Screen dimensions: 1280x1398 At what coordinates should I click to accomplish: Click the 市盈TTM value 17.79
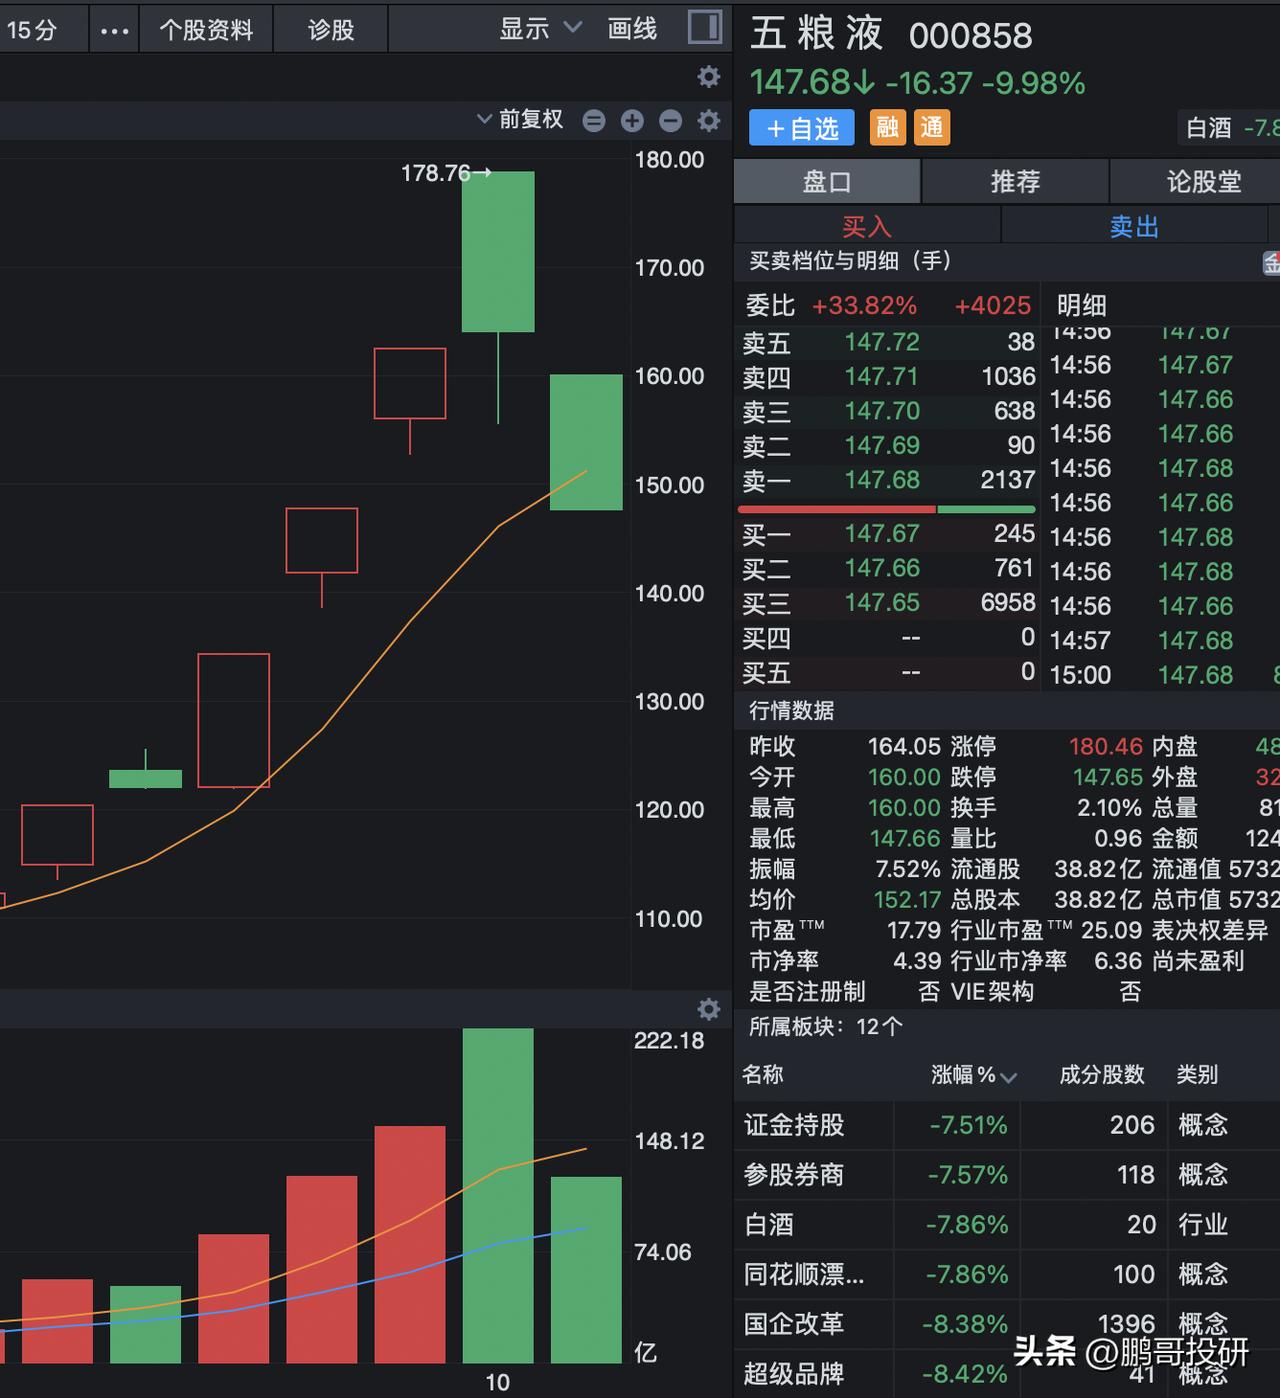[914, 930]
